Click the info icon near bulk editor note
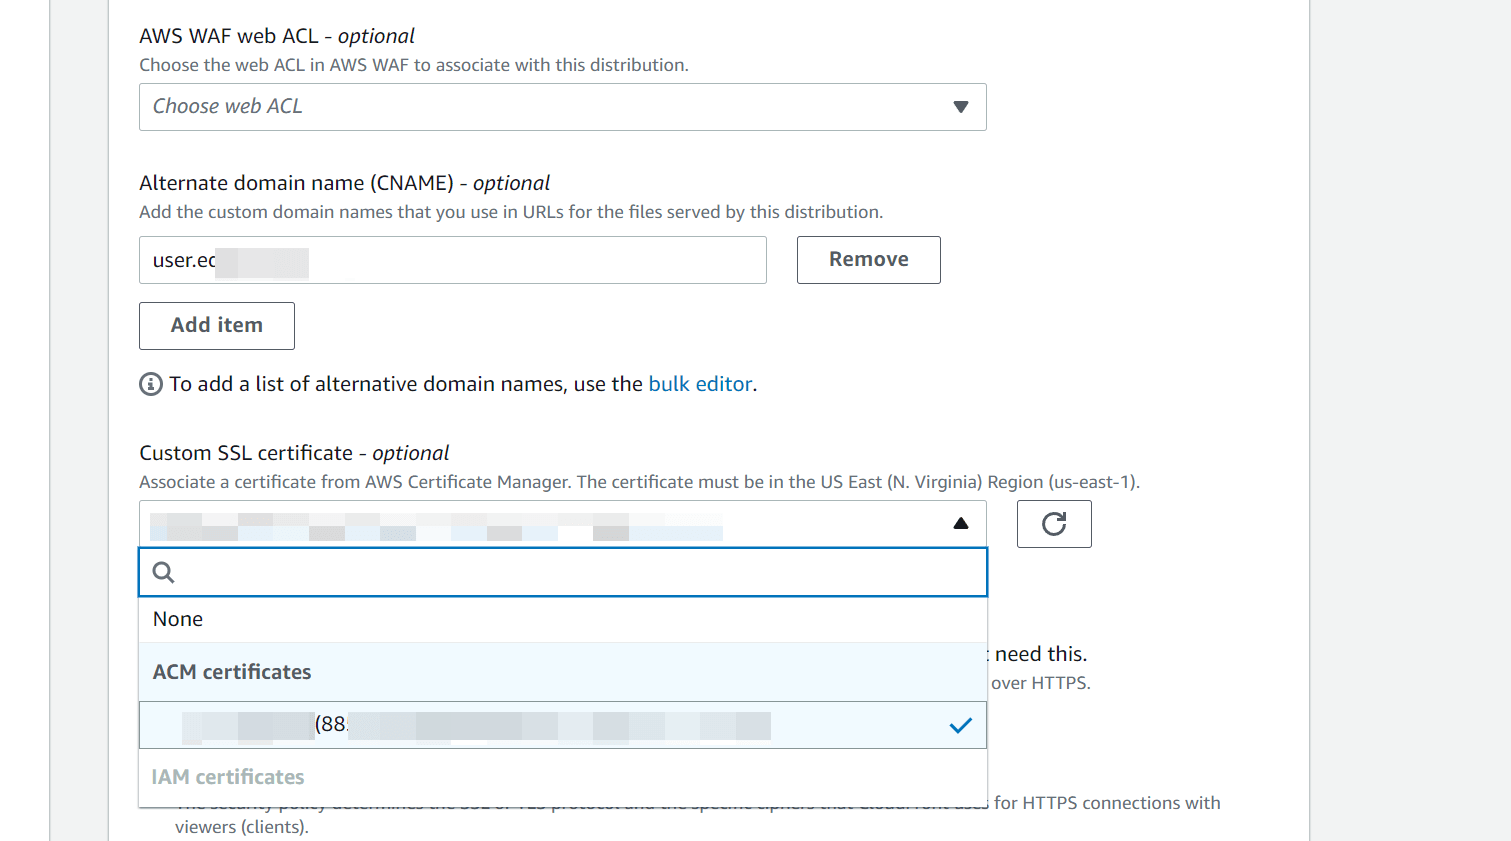Image resolution: width=1511 pixels, height=841 pixels. coord(150,383)
